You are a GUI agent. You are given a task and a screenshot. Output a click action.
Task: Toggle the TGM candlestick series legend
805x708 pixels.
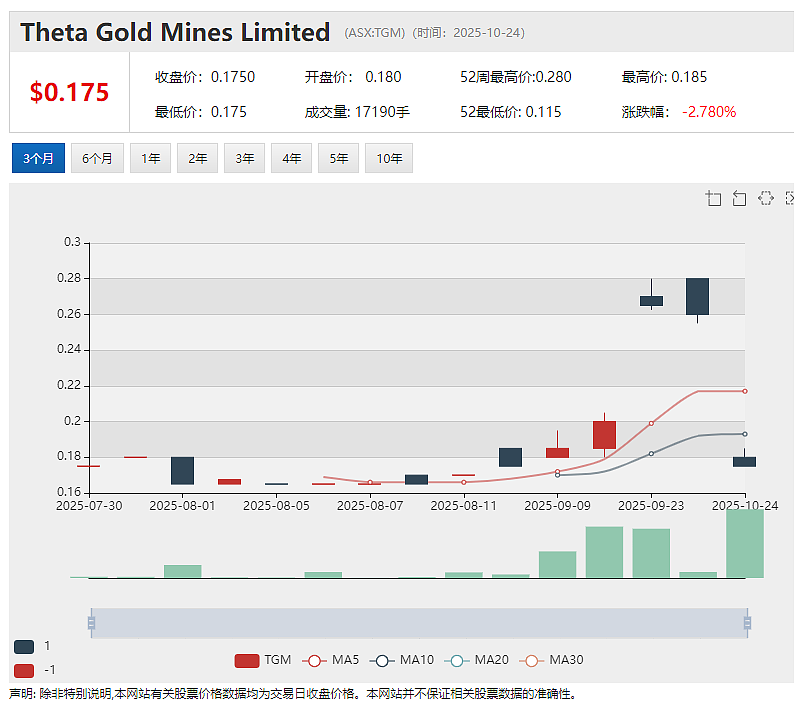pyautogui.click(x=263, y=660)
